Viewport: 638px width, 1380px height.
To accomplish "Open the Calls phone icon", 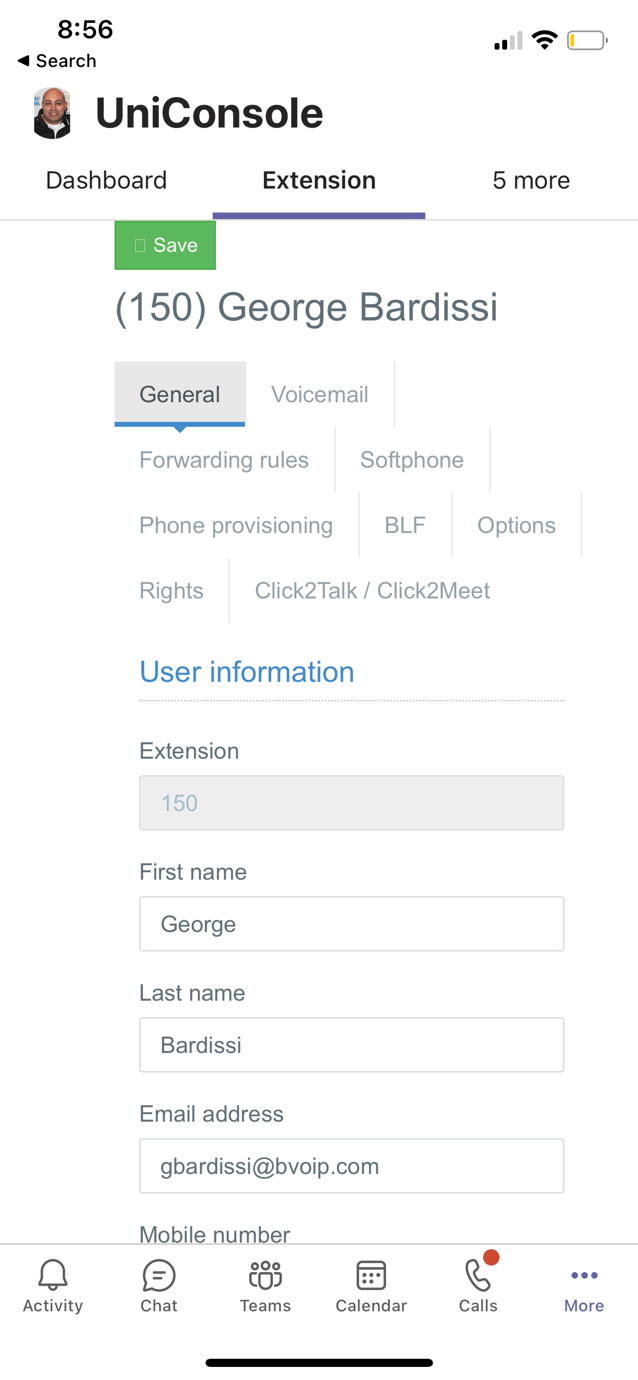I will pyautogui.click(x=478, y=1275).
